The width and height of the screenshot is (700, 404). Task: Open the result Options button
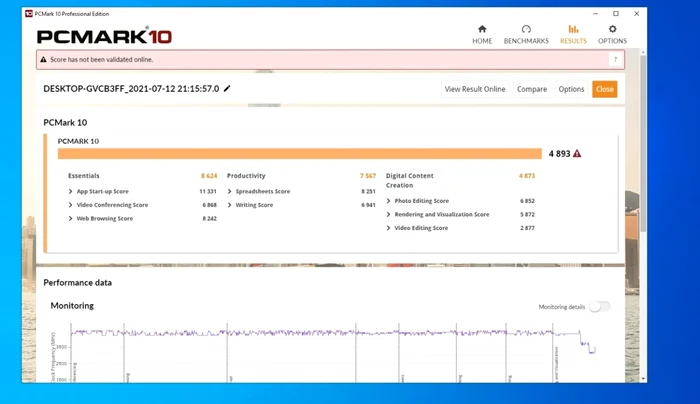pyautogui.click(x=571, y=89)
